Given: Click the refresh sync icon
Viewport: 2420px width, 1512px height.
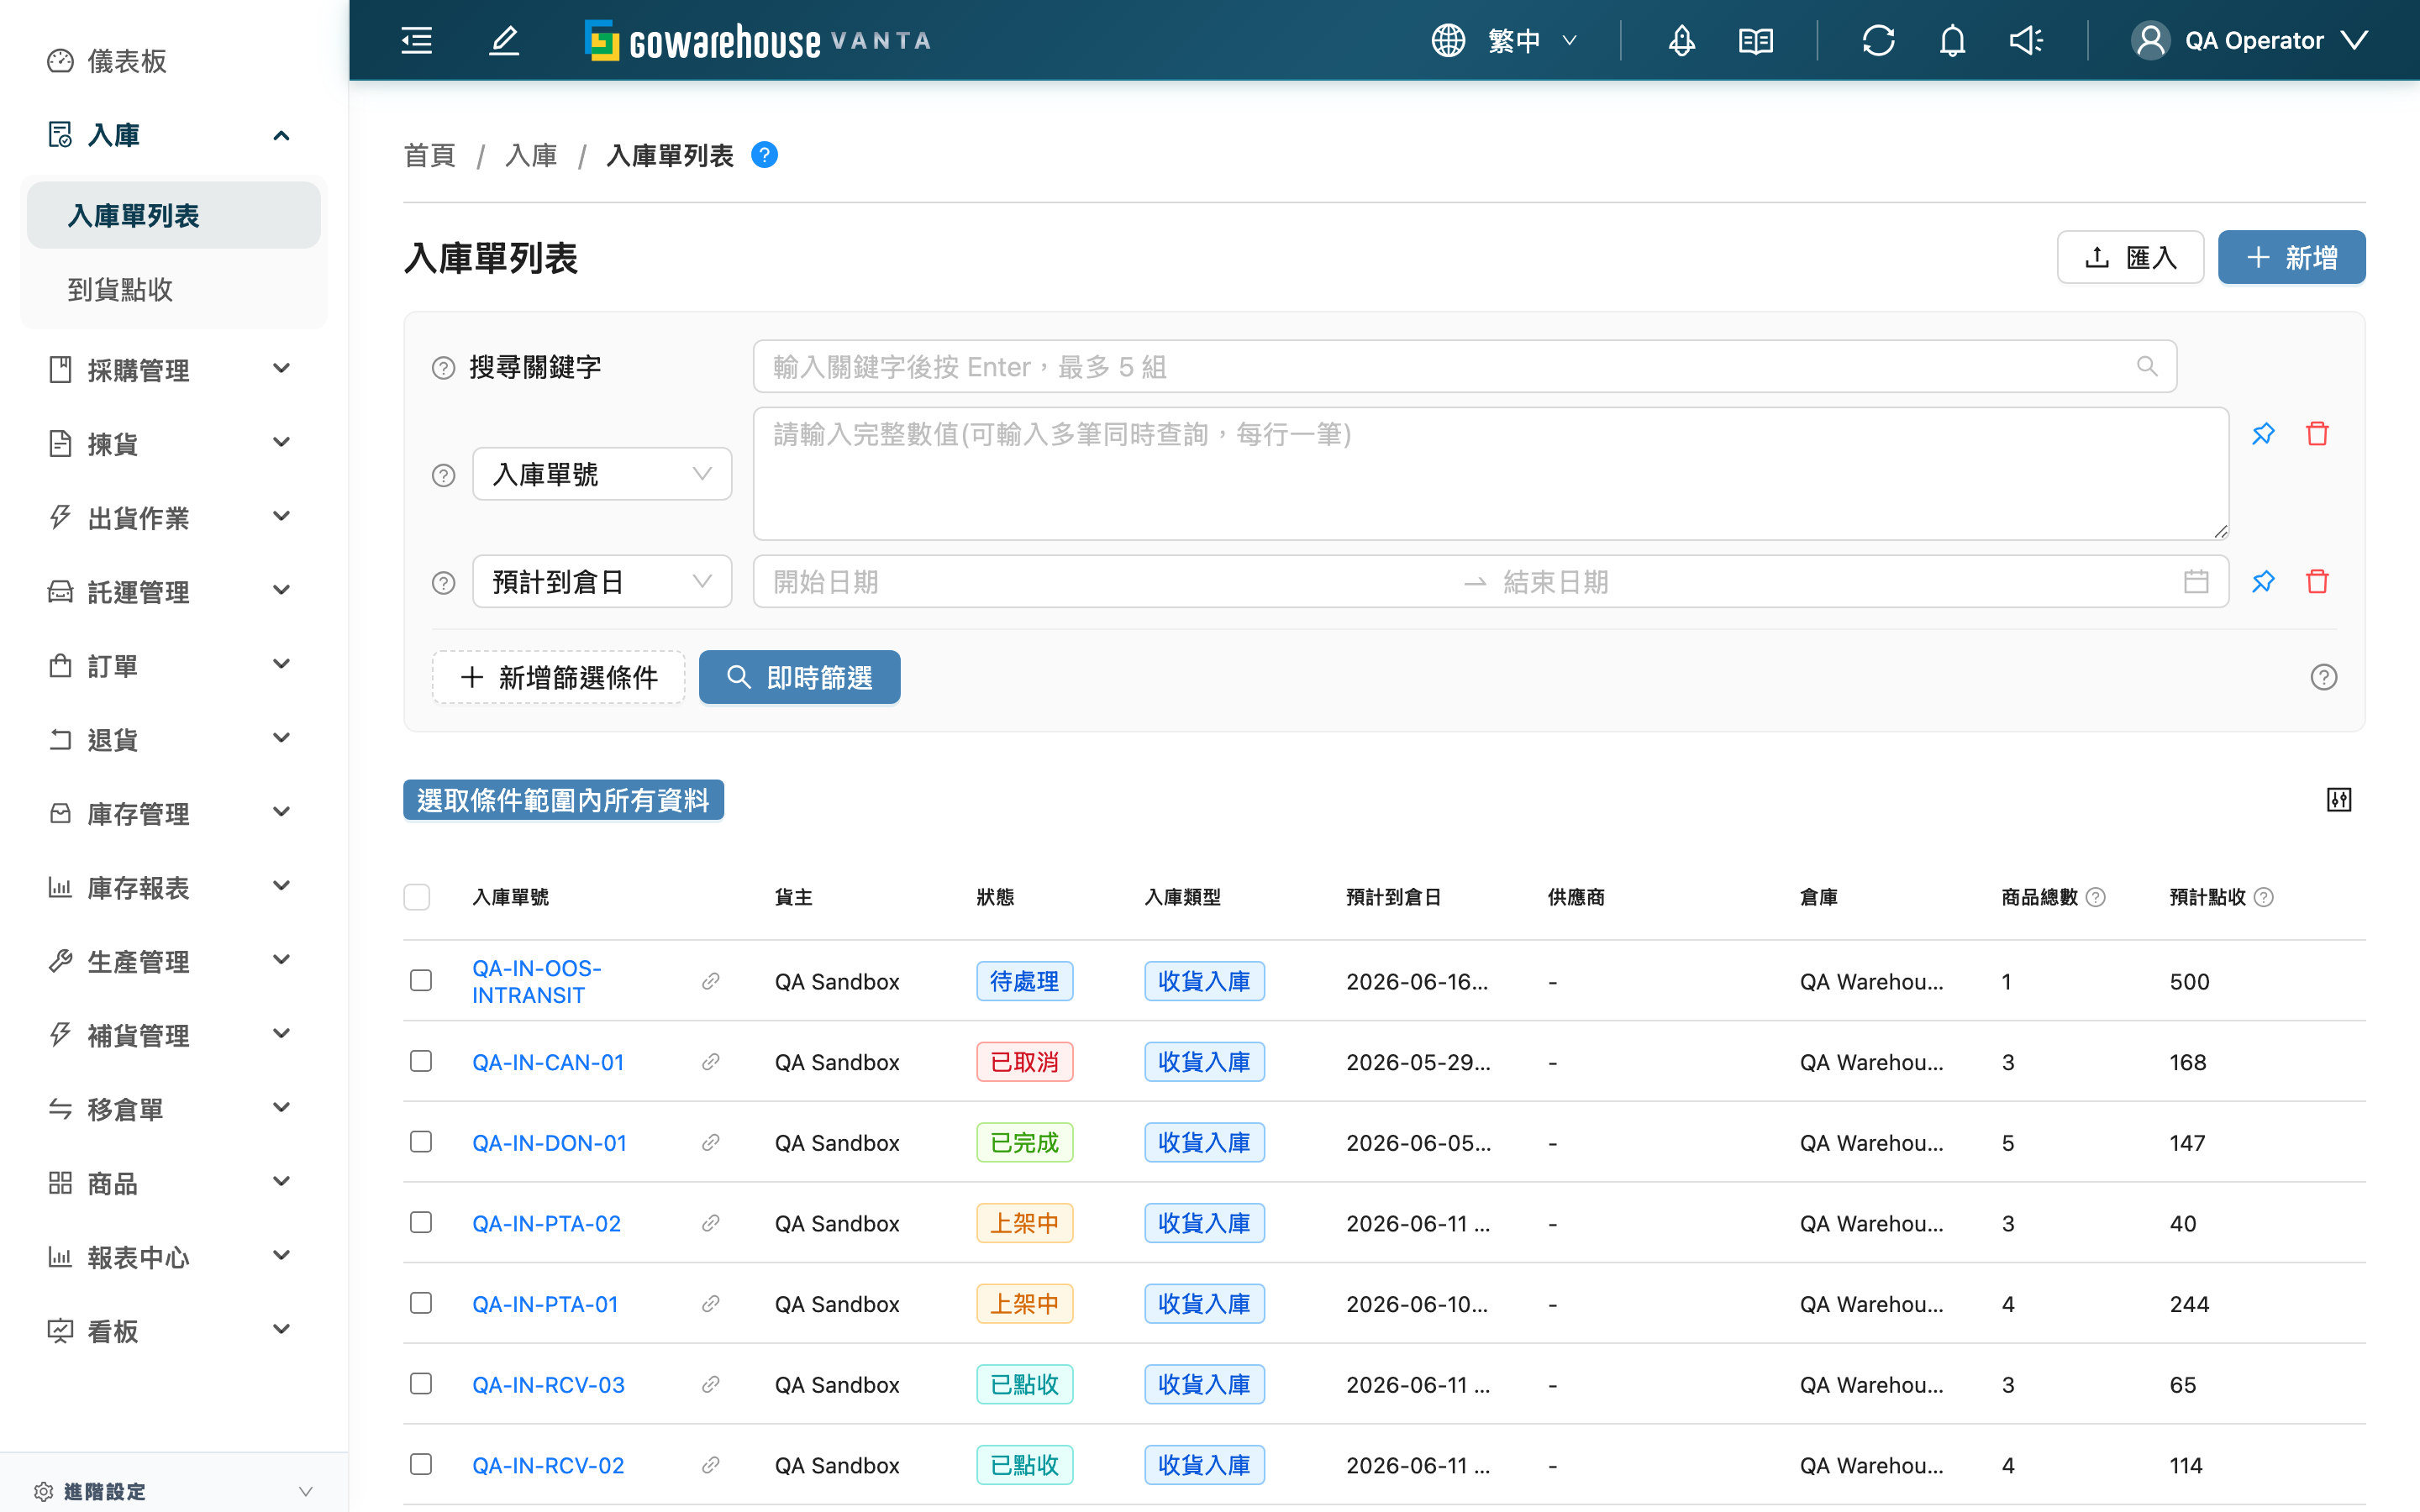Looking at the screenshot, I should (x=1878, y=40).
